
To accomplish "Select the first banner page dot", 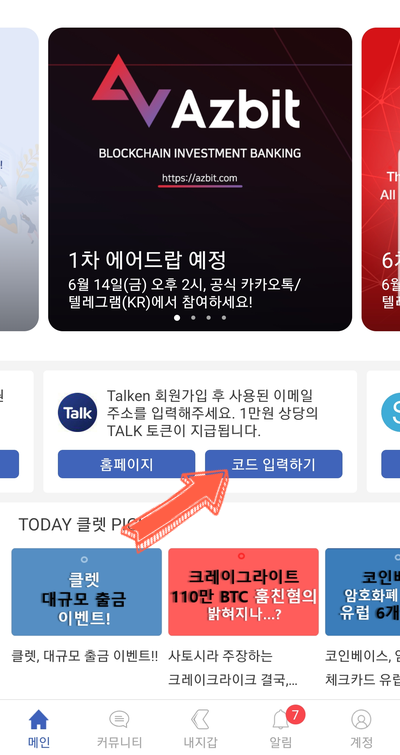I will [177, 318].
